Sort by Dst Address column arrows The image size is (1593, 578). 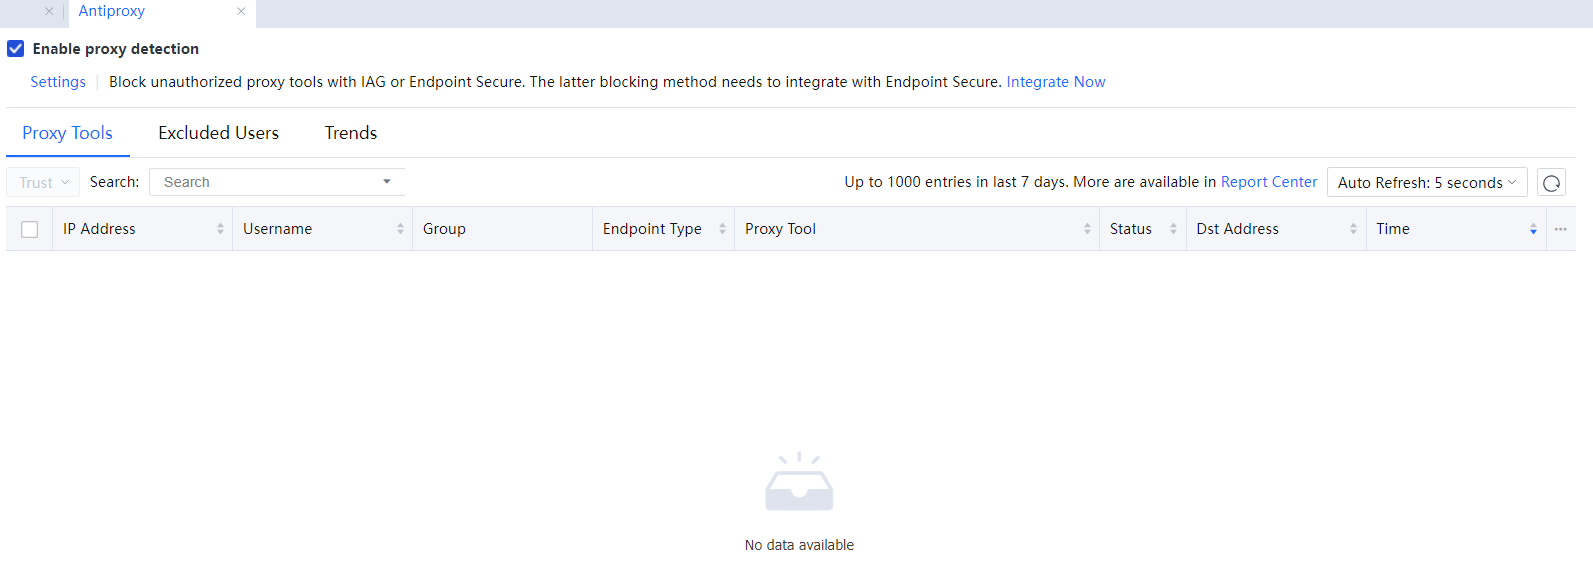(x=1353, y=229)
